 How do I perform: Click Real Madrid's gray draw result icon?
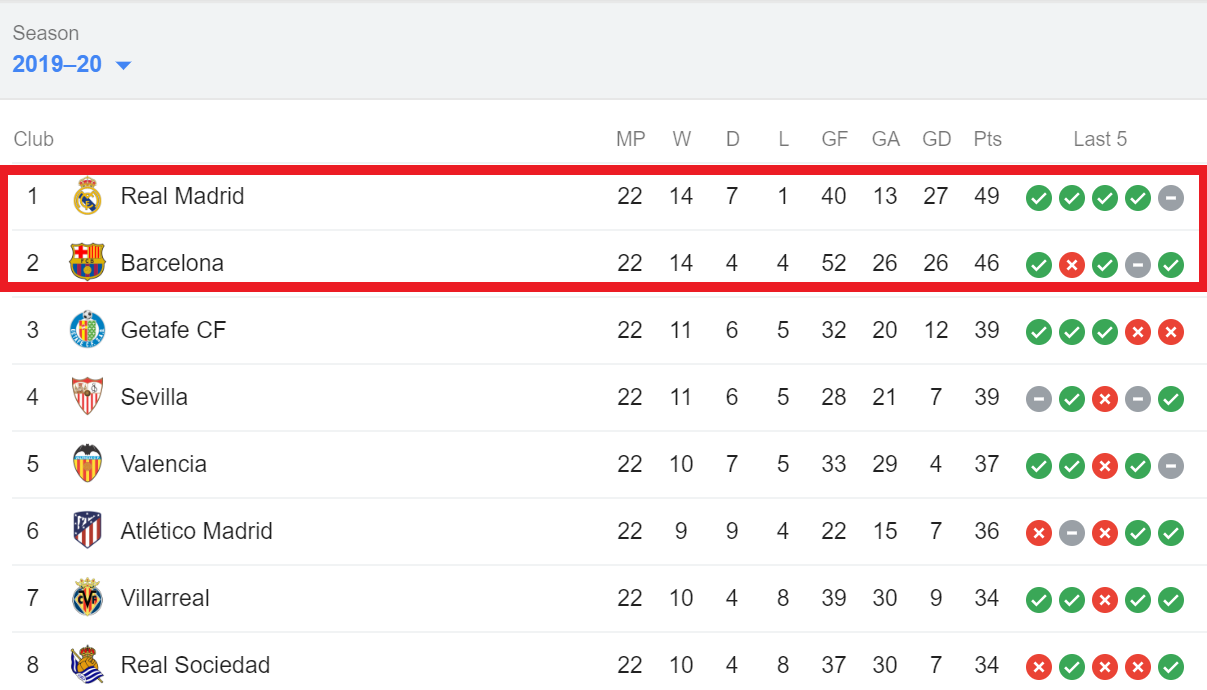click(1171, 197)
